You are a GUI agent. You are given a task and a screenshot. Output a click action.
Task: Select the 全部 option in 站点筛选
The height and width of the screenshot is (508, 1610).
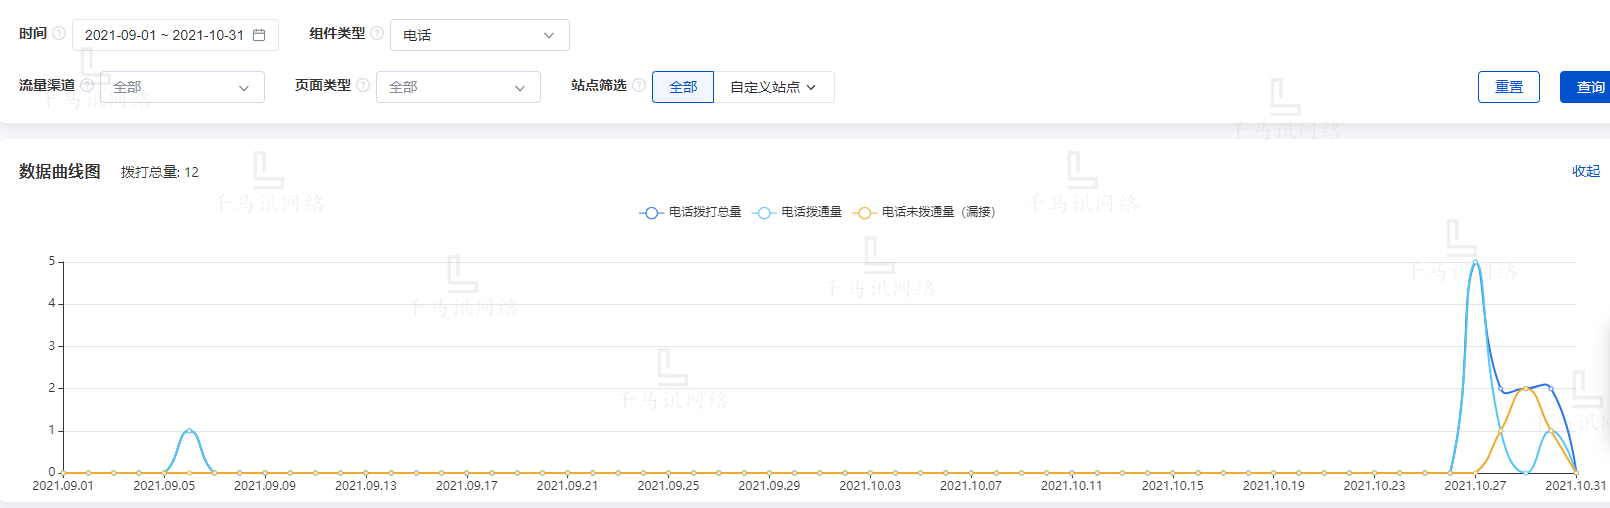tap(683, 87)
